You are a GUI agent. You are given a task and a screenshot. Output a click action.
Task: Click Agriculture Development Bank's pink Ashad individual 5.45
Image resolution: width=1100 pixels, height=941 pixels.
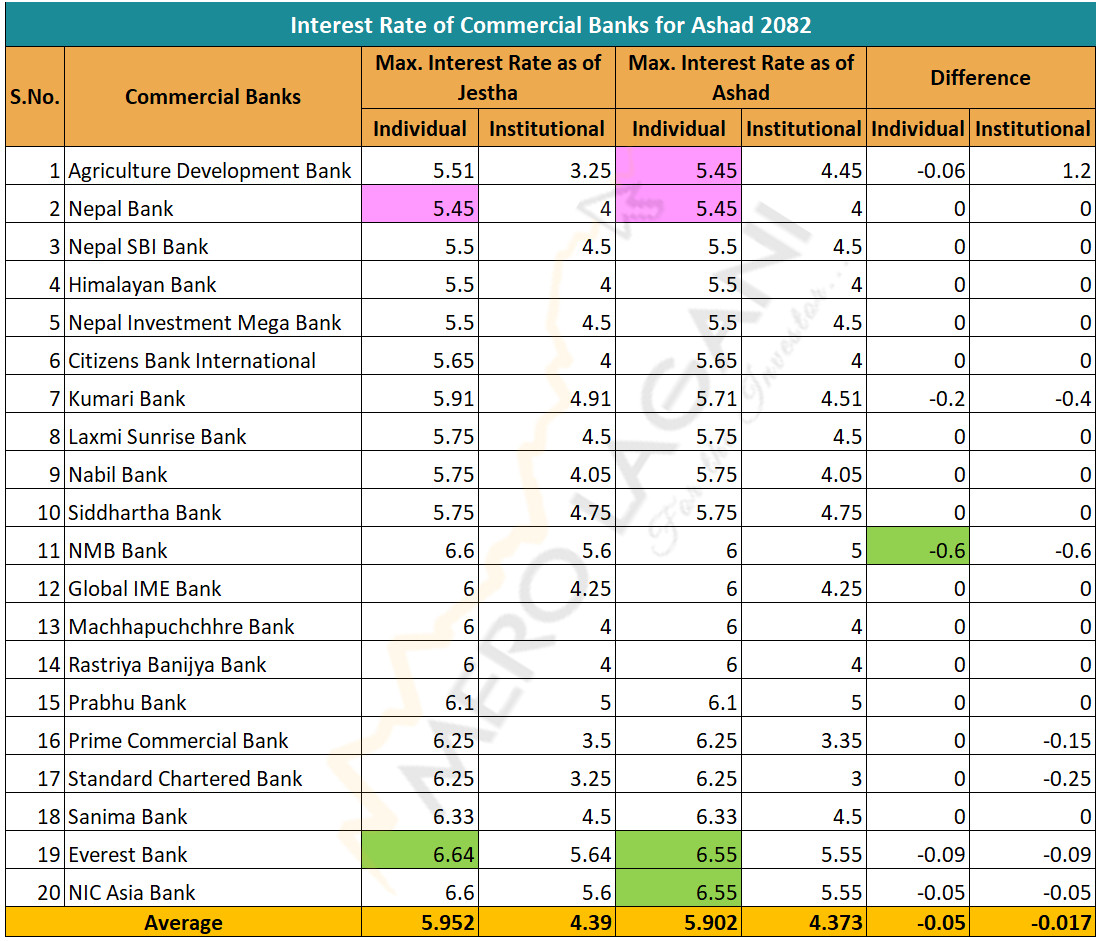(x=678, y=166)
